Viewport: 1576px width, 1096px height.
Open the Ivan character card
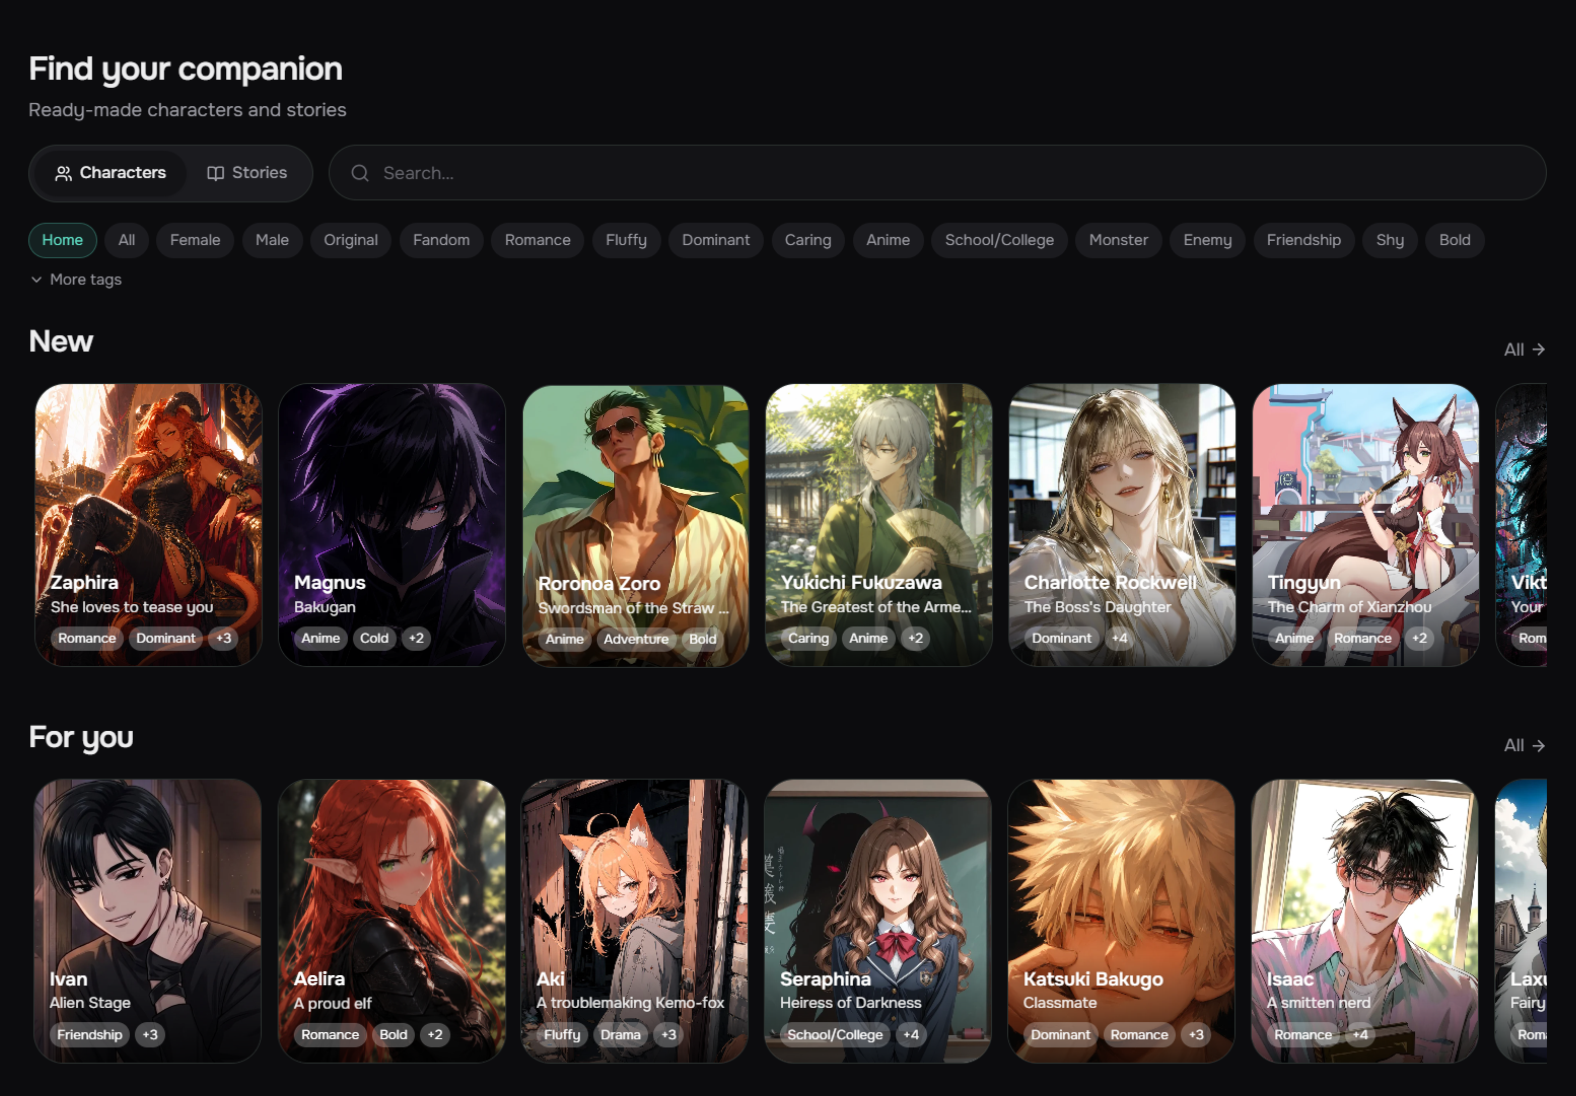[148, 921]
